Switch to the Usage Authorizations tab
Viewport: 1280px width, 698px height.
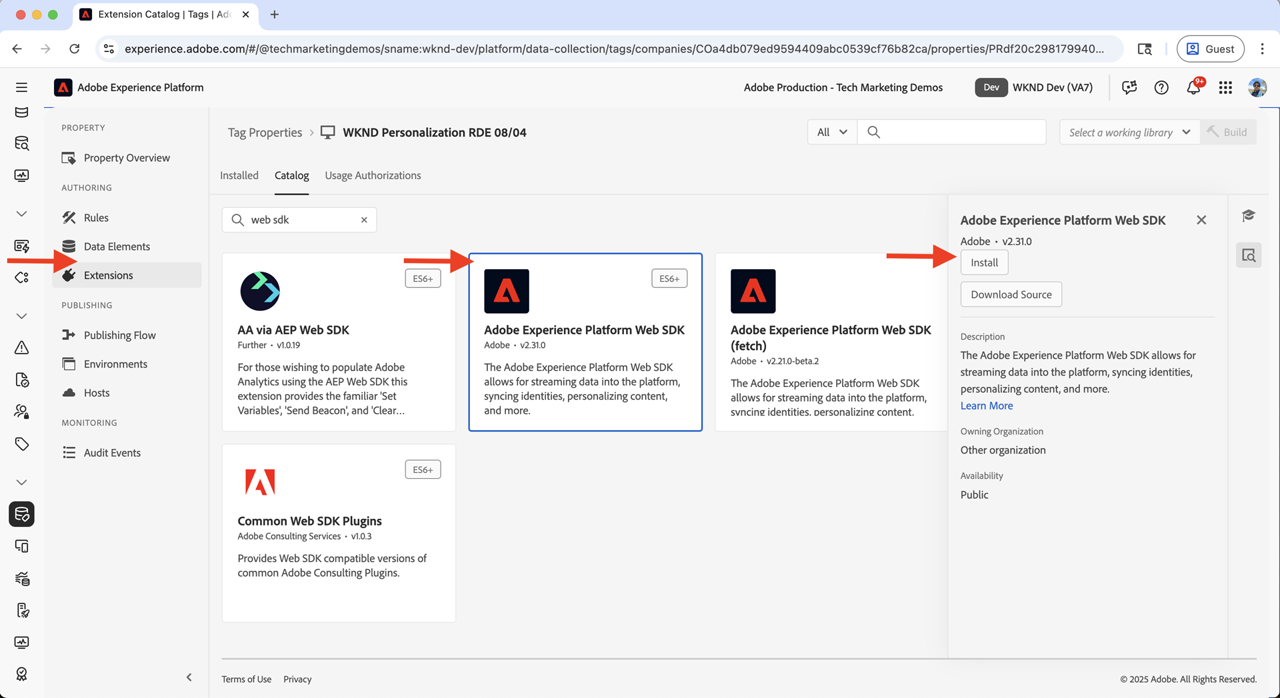[373, 175]
